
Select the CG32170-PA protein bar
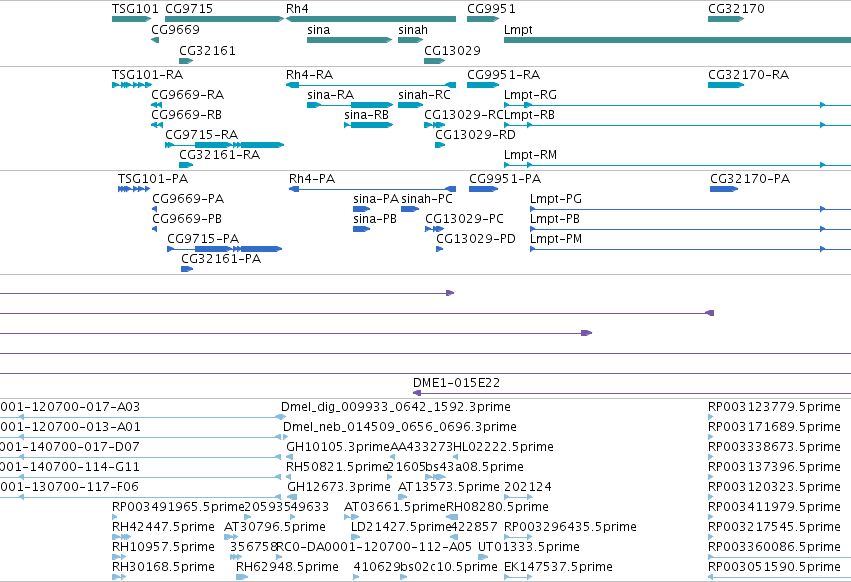click(x=724, y=189)
